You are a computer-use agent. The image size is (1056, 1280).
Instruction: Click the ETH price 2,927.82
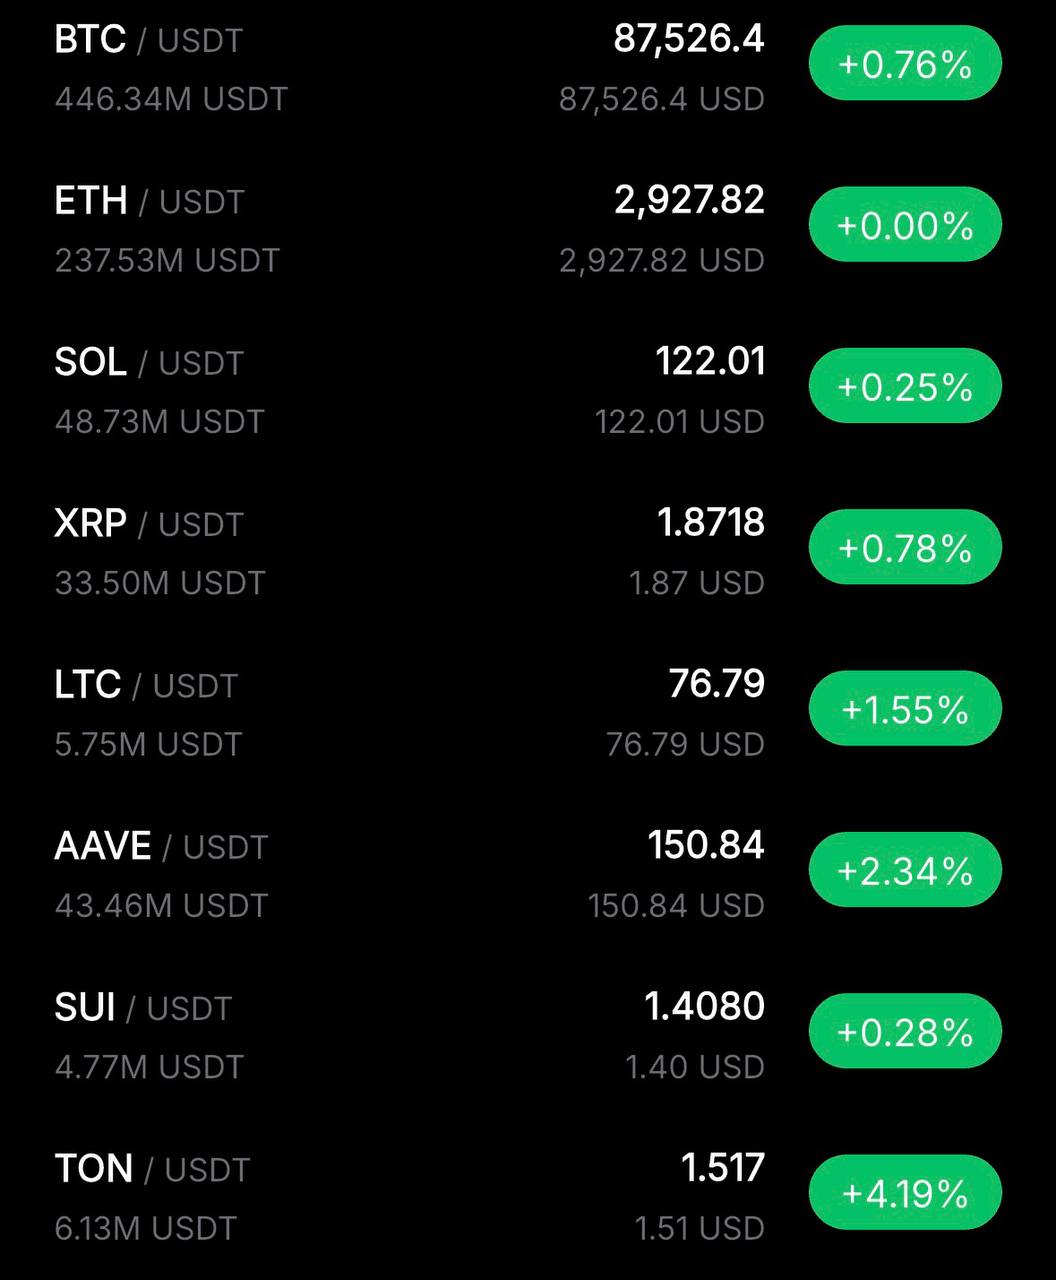pos(688,200)
